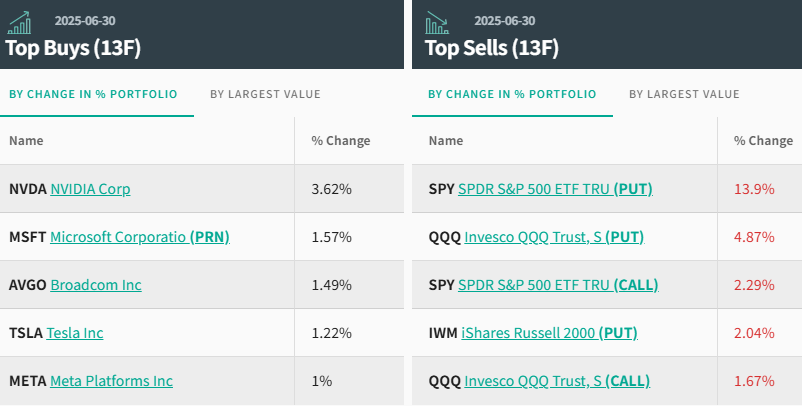802x406 pixels.
Task: Click the Top Sells falling chart icon
Action: 438,22
